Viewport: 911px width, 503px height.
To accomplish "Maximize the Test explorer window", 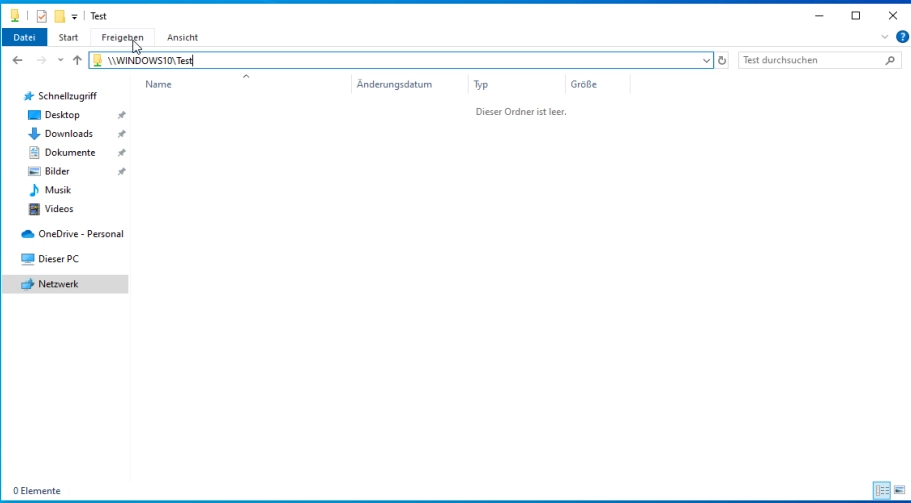I will (x=856, y=16).
